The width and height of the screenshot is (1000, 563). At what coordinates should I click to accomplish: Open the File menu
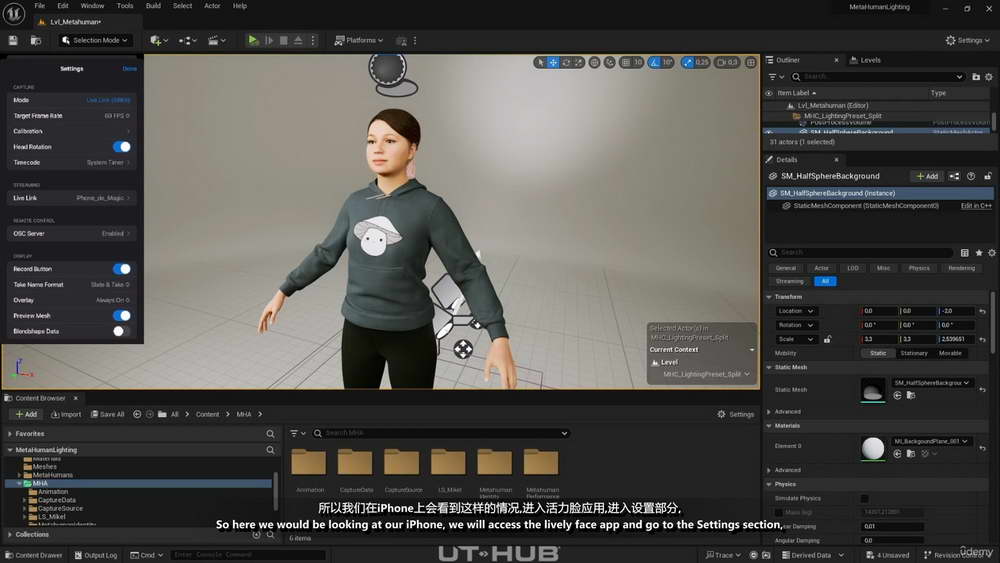[40, 6]
